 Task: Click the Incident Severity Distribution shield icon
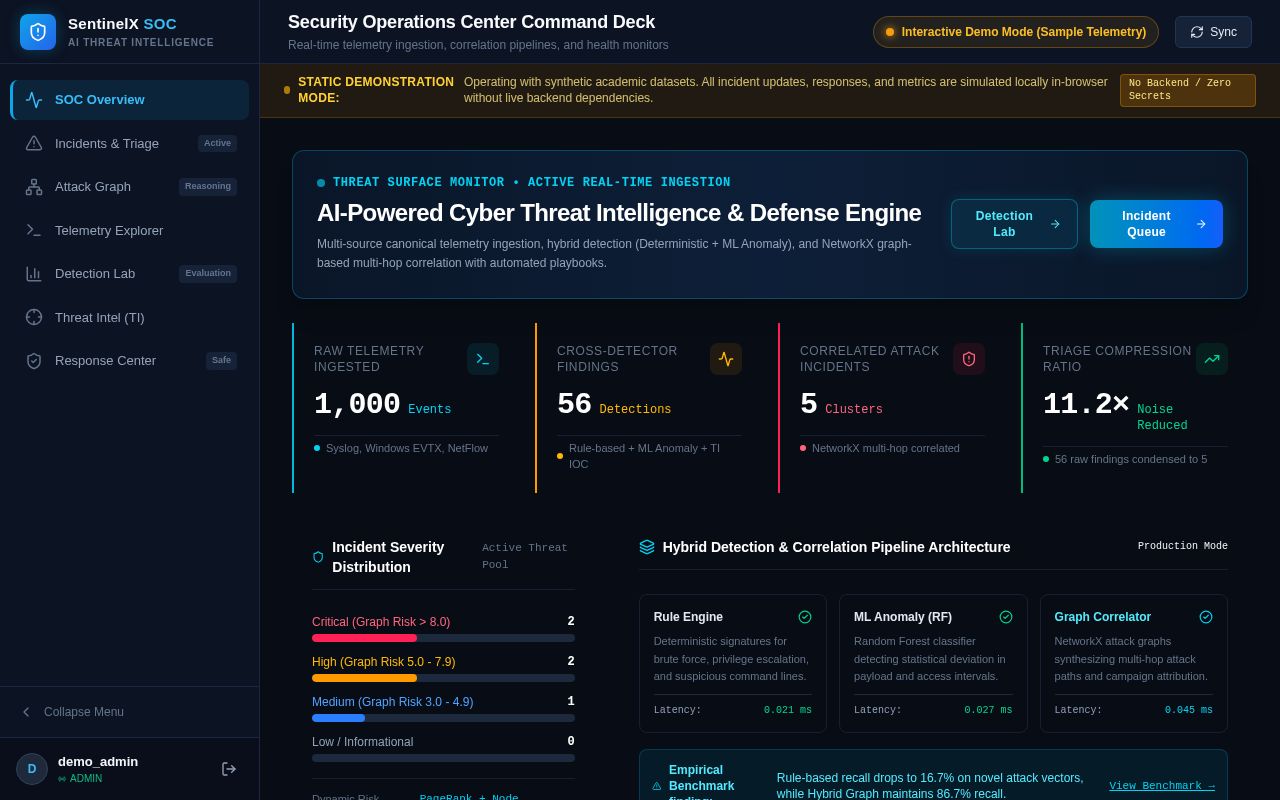318,557
